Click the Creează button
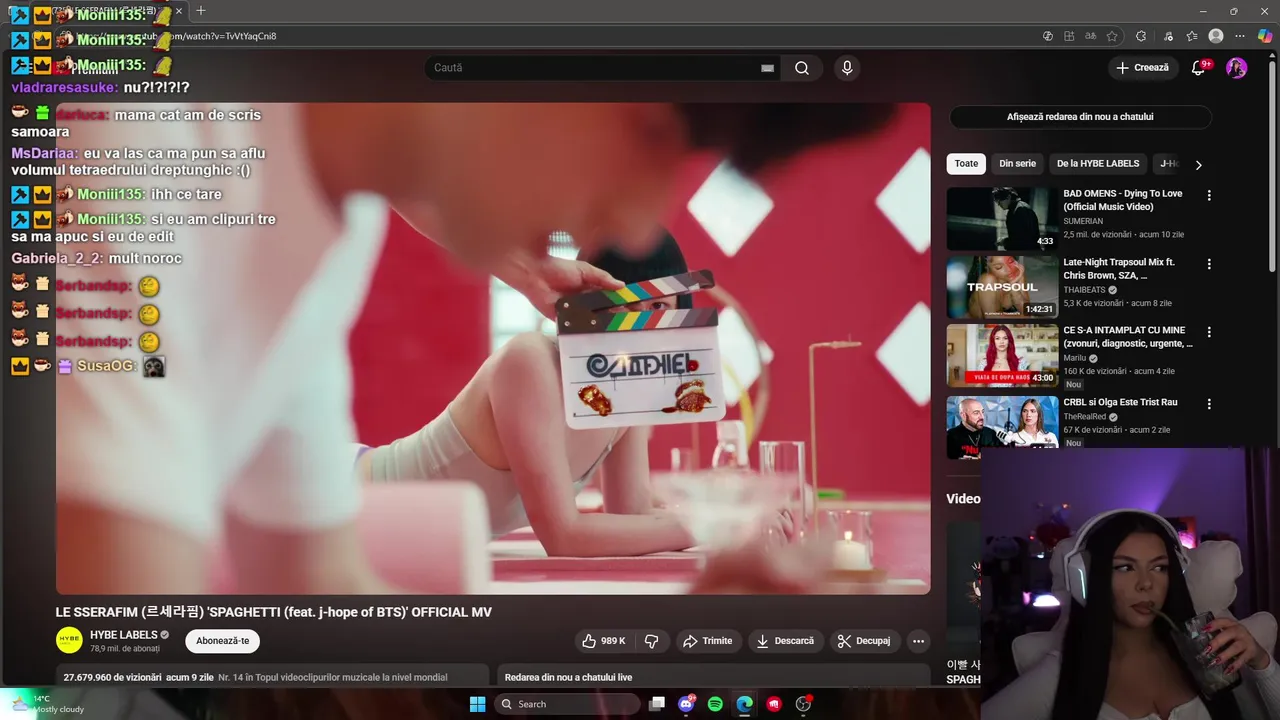The height and width of the screenshot is (720, 1280). 1142,68
